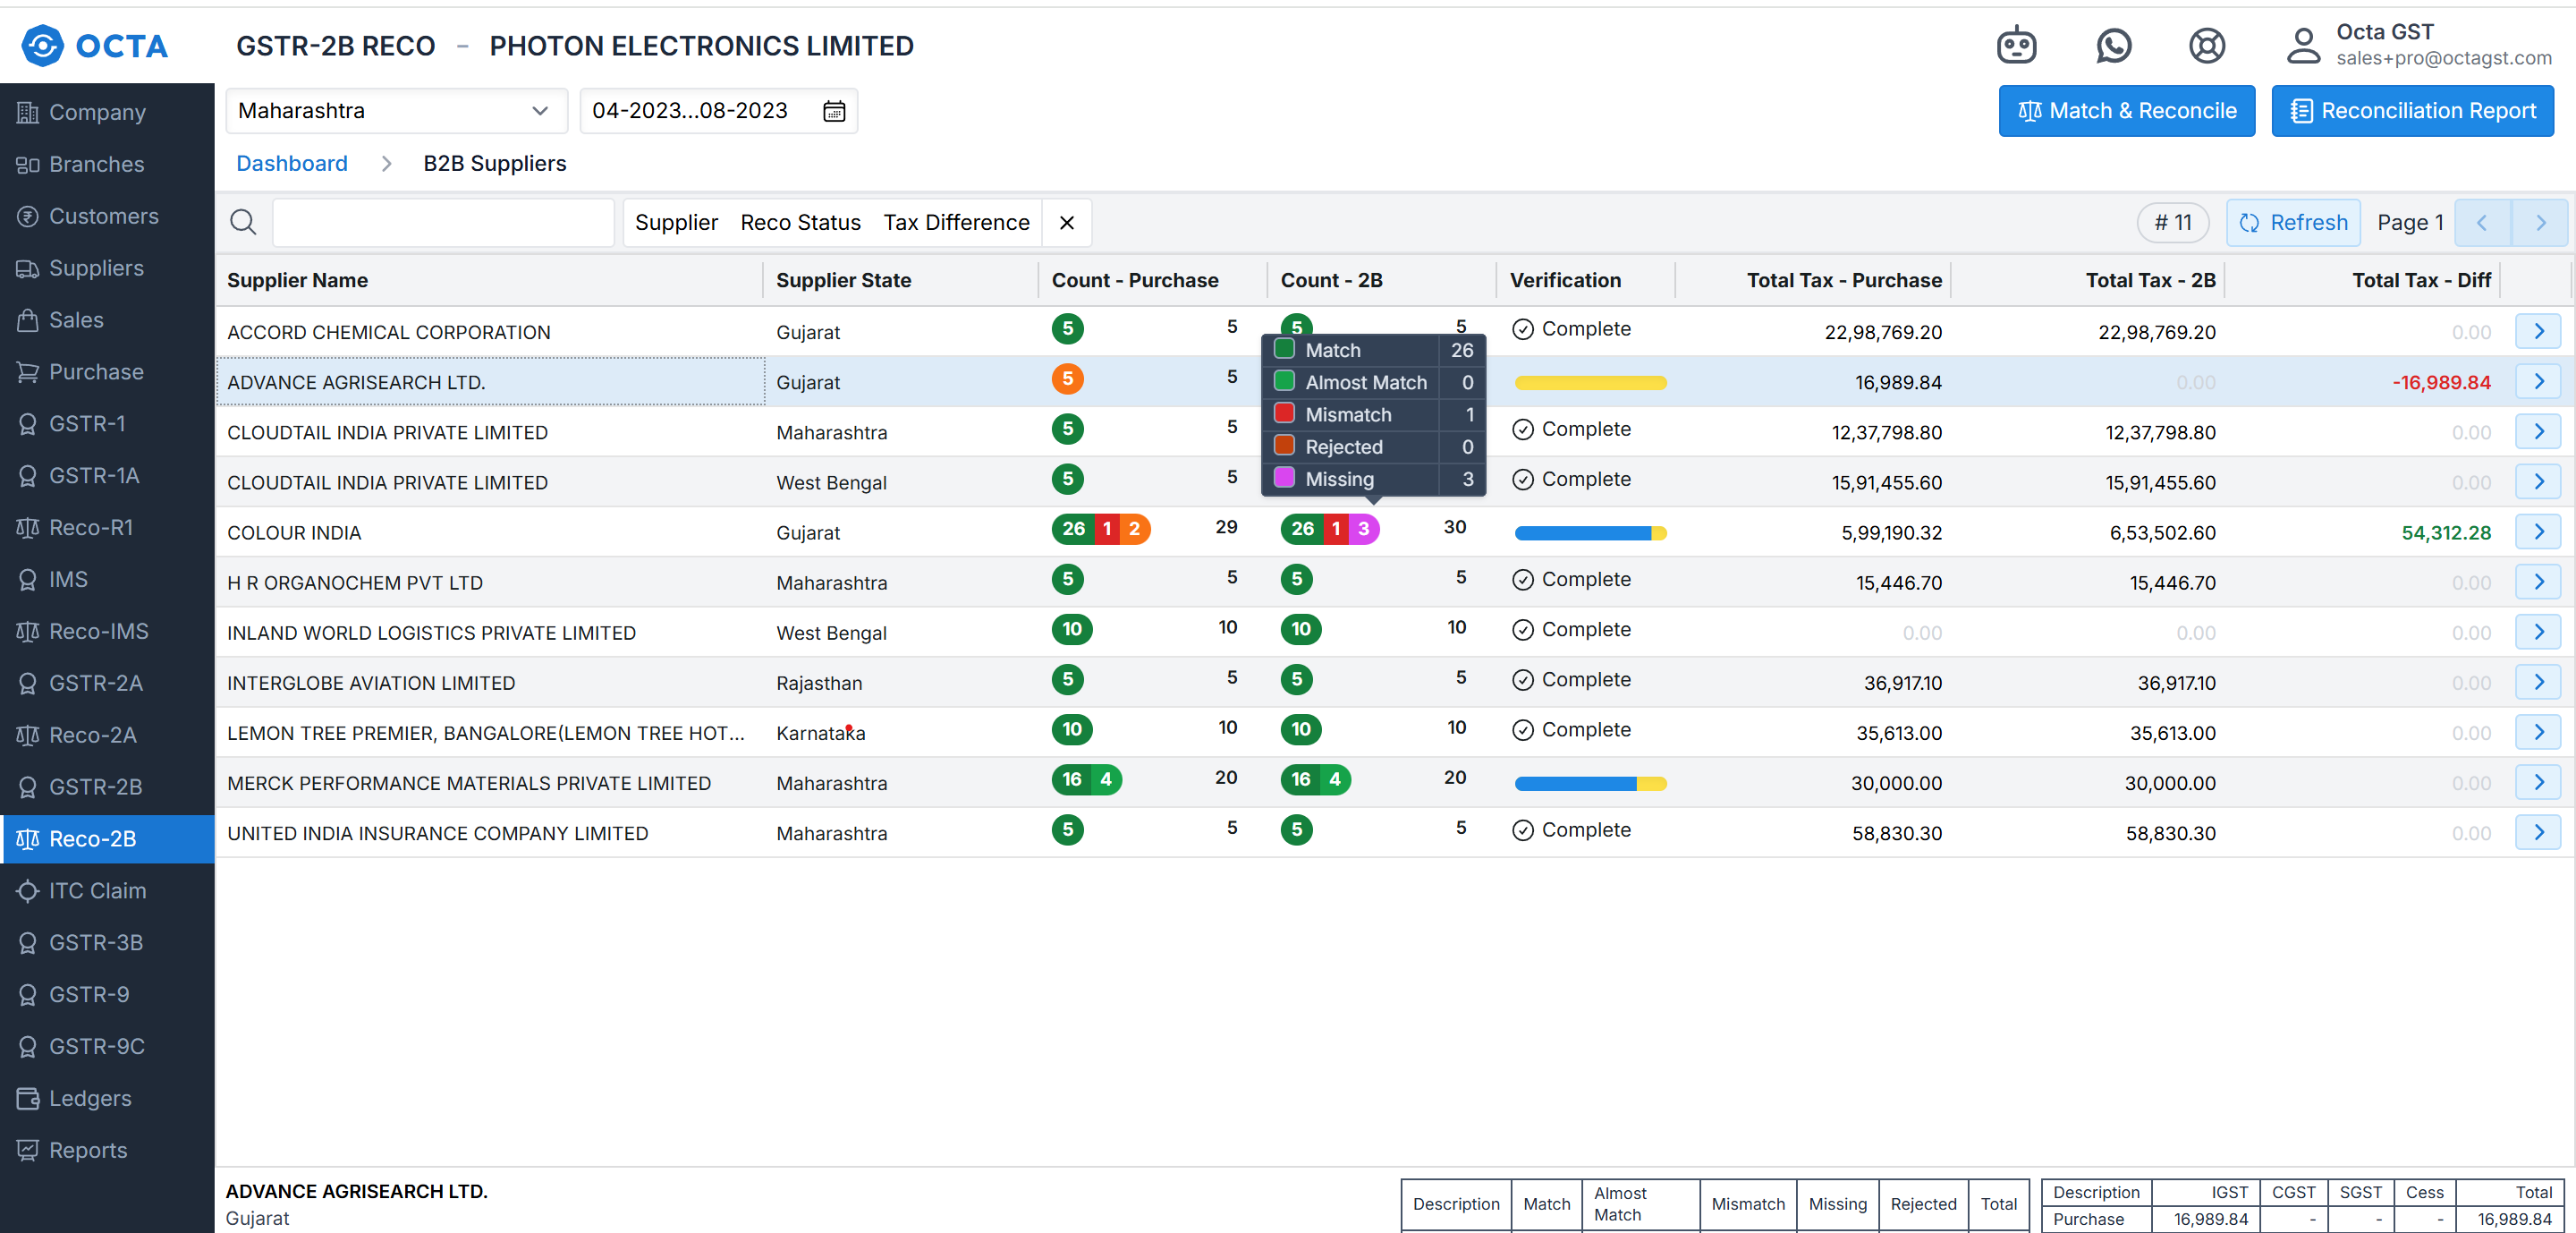Click the supplier search input field

coord(443,222)
